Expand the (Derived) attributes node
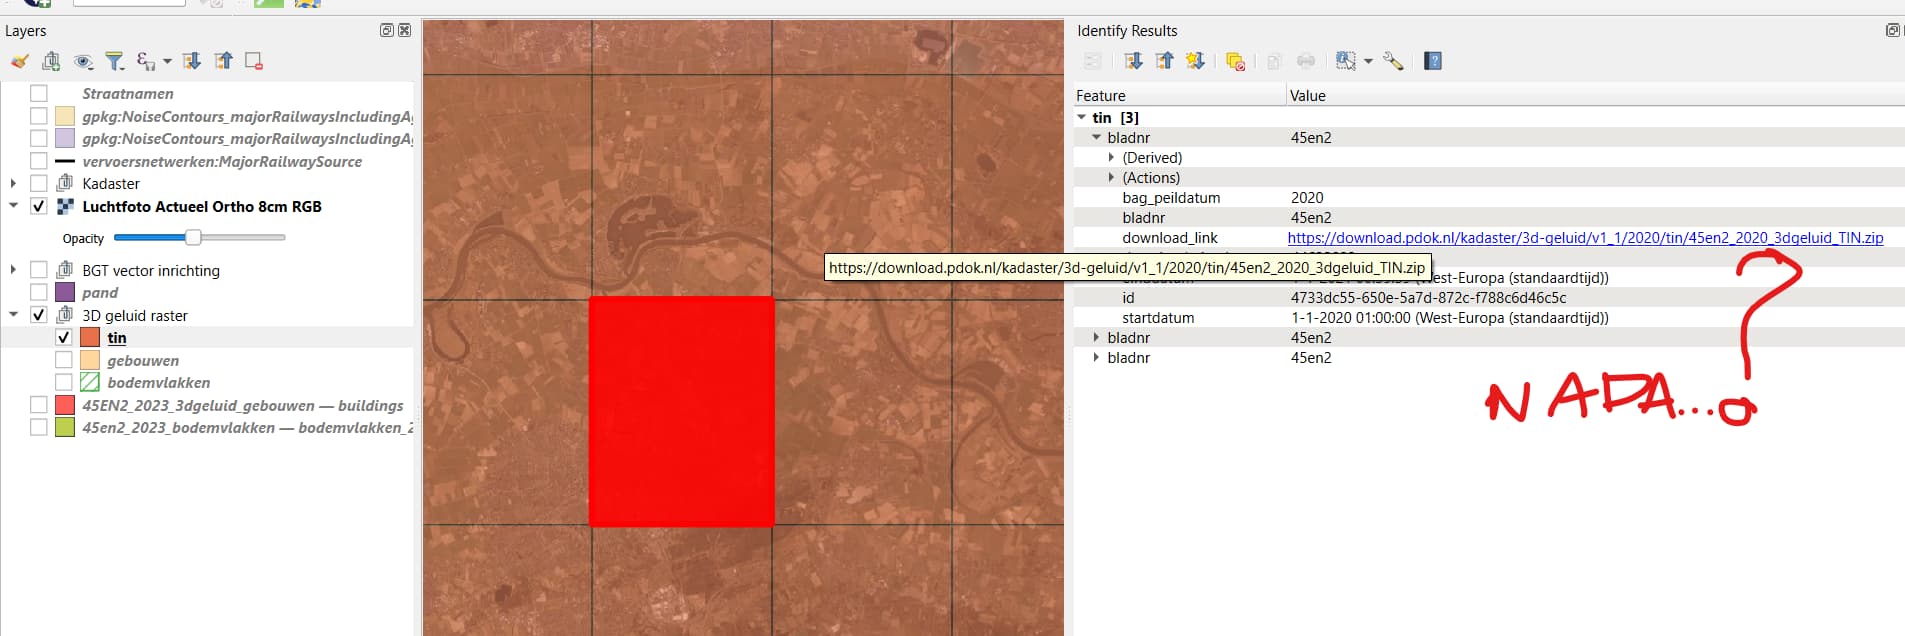 (1111, 157)
